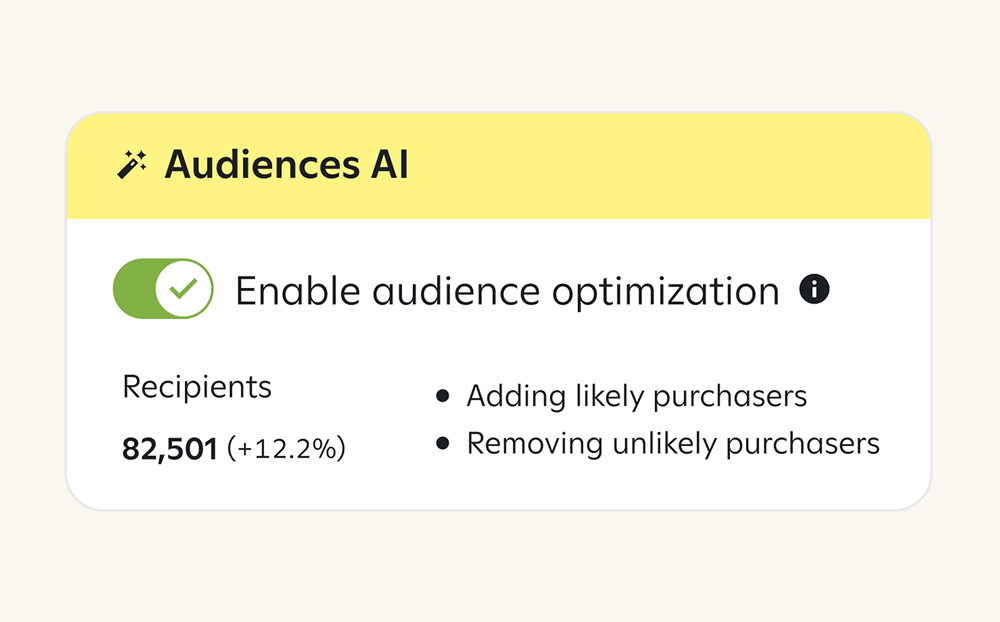Disable the audience optimization toggle
The height and width of the screenshot is (622, 1000).
[163, 288]
